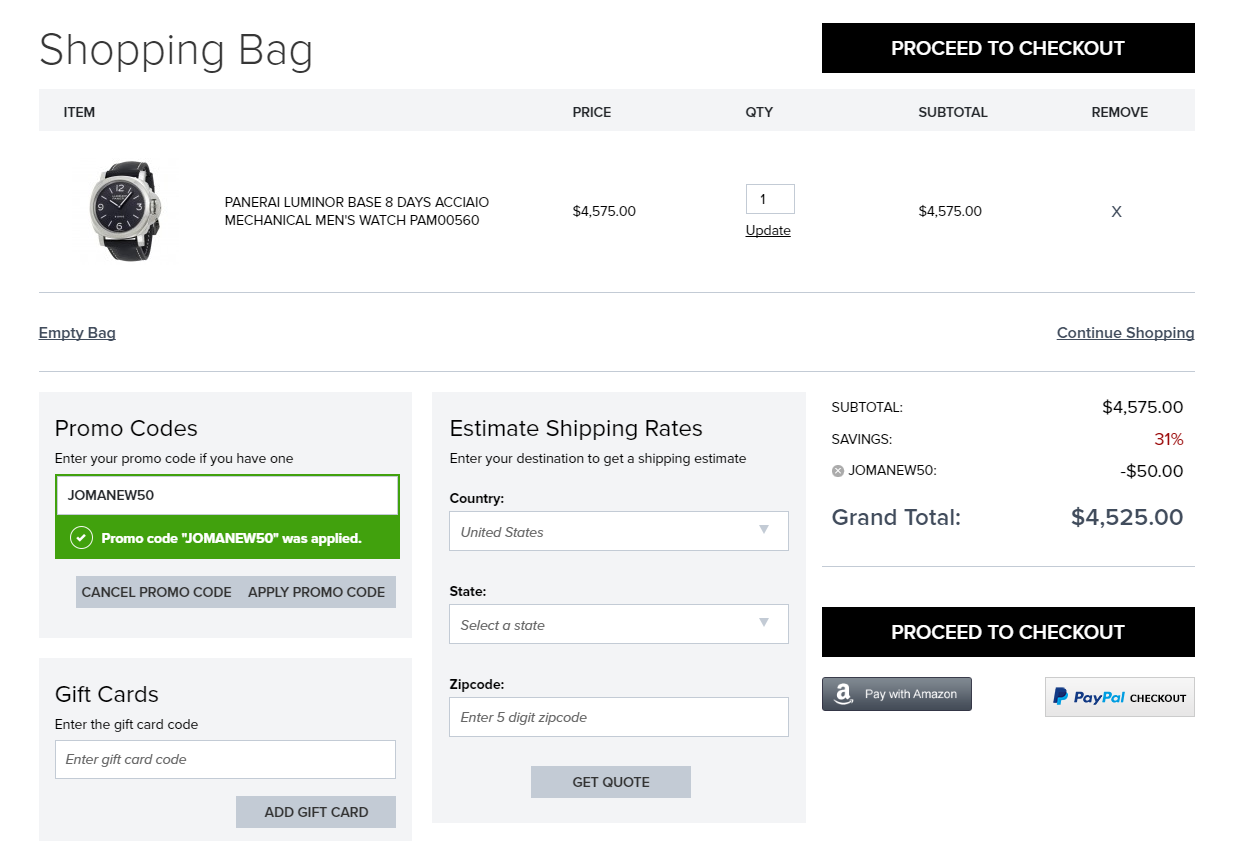Focus the quantity input field

[x=770, y=199]
